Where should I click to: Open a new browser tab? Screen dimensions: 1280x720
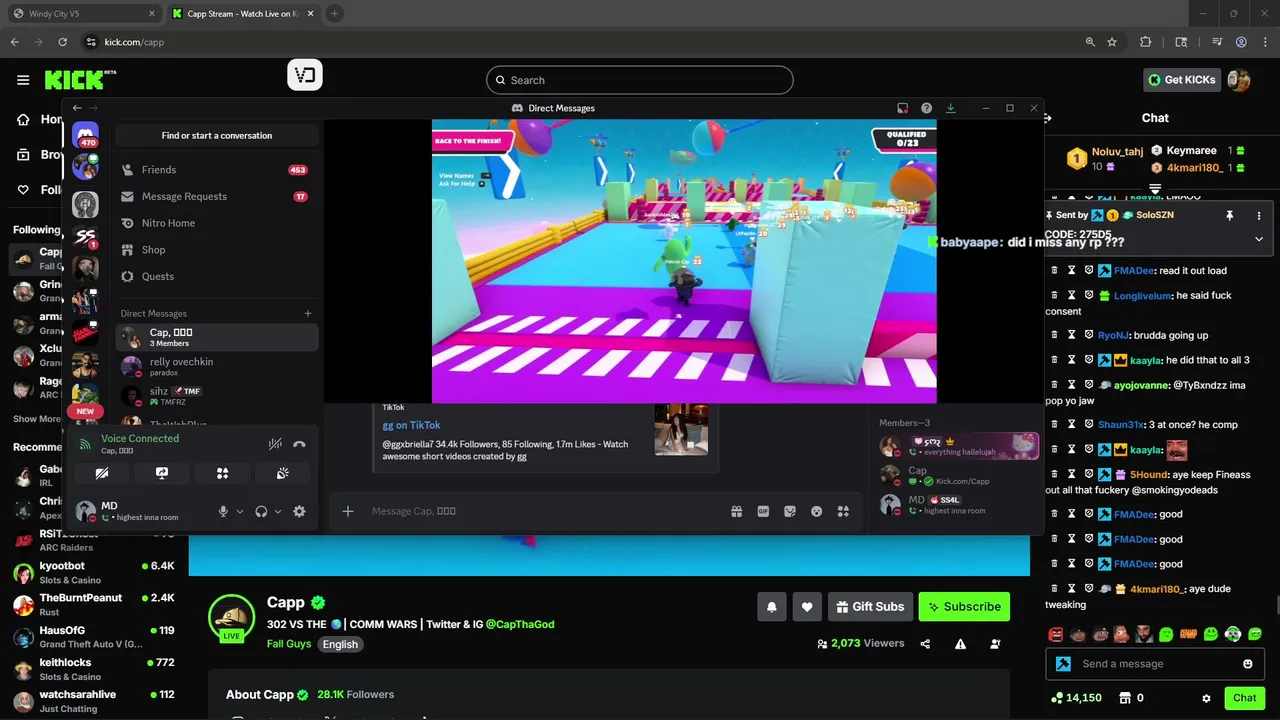[x=334, y=14]
